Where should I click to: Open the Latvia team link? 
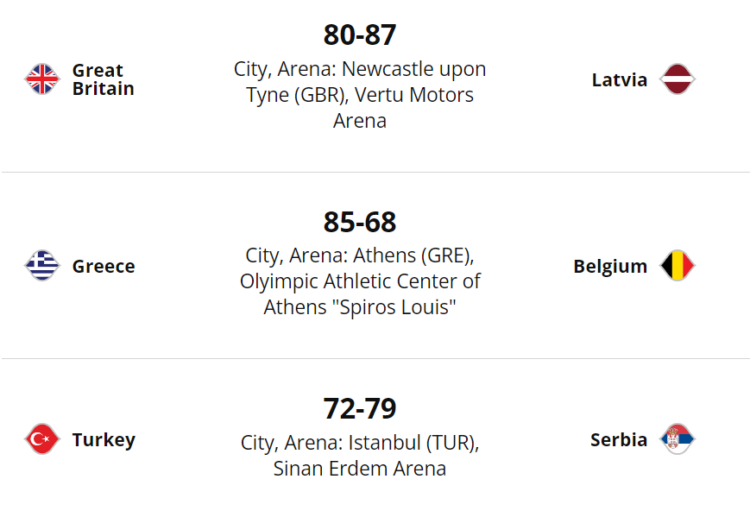point(619,79)
